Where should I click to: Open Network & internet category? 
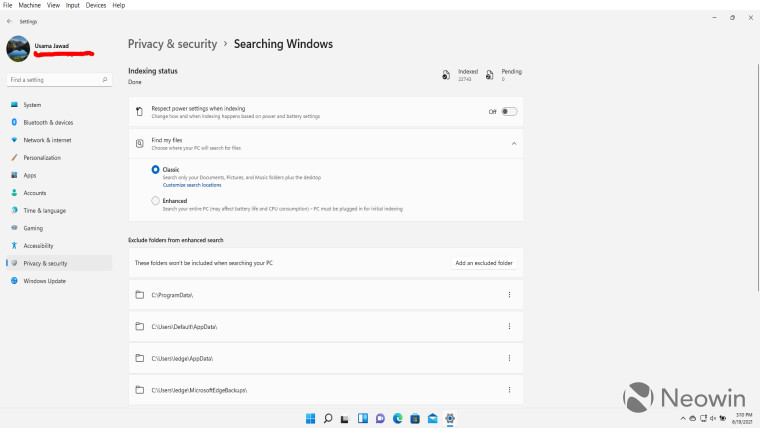[59, 140]
